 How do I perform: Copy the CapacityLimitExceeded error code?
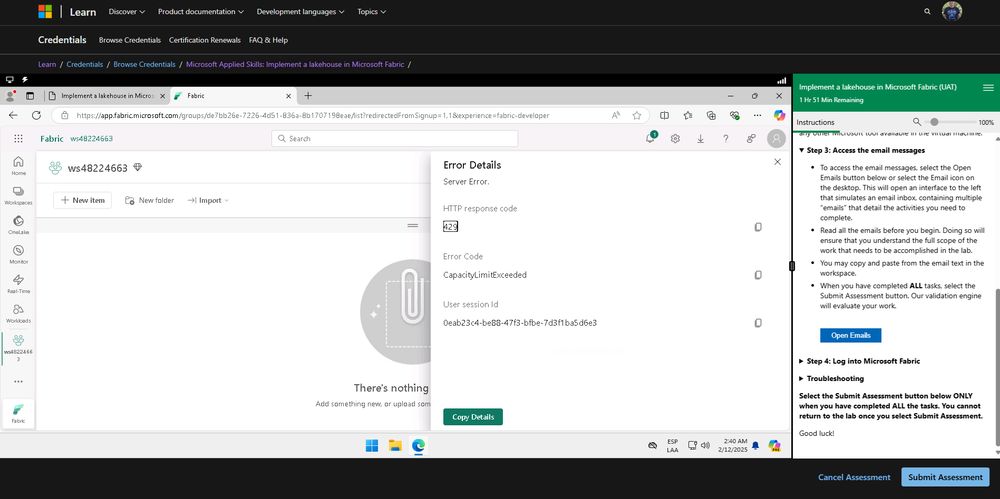[x=758, y=275]
